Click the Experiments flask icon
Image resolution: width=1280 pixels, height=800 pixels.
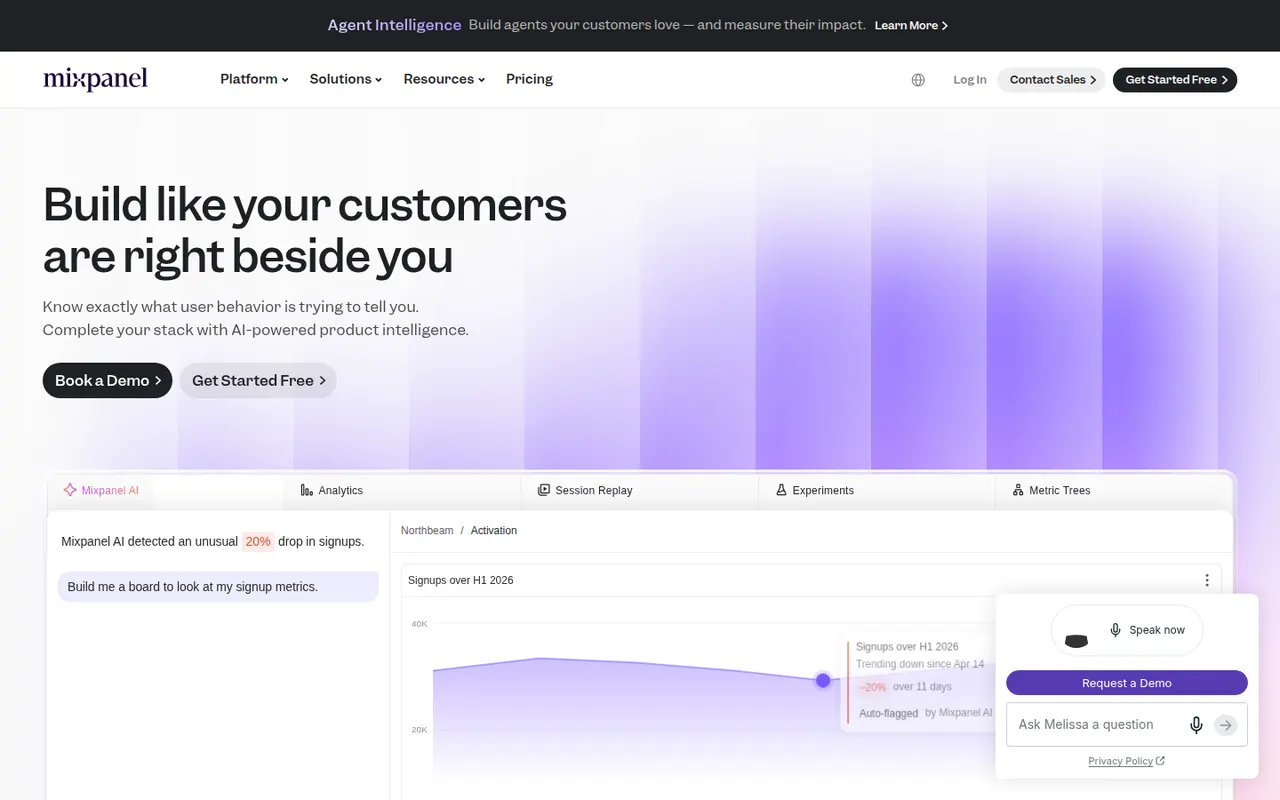(781, 490)
